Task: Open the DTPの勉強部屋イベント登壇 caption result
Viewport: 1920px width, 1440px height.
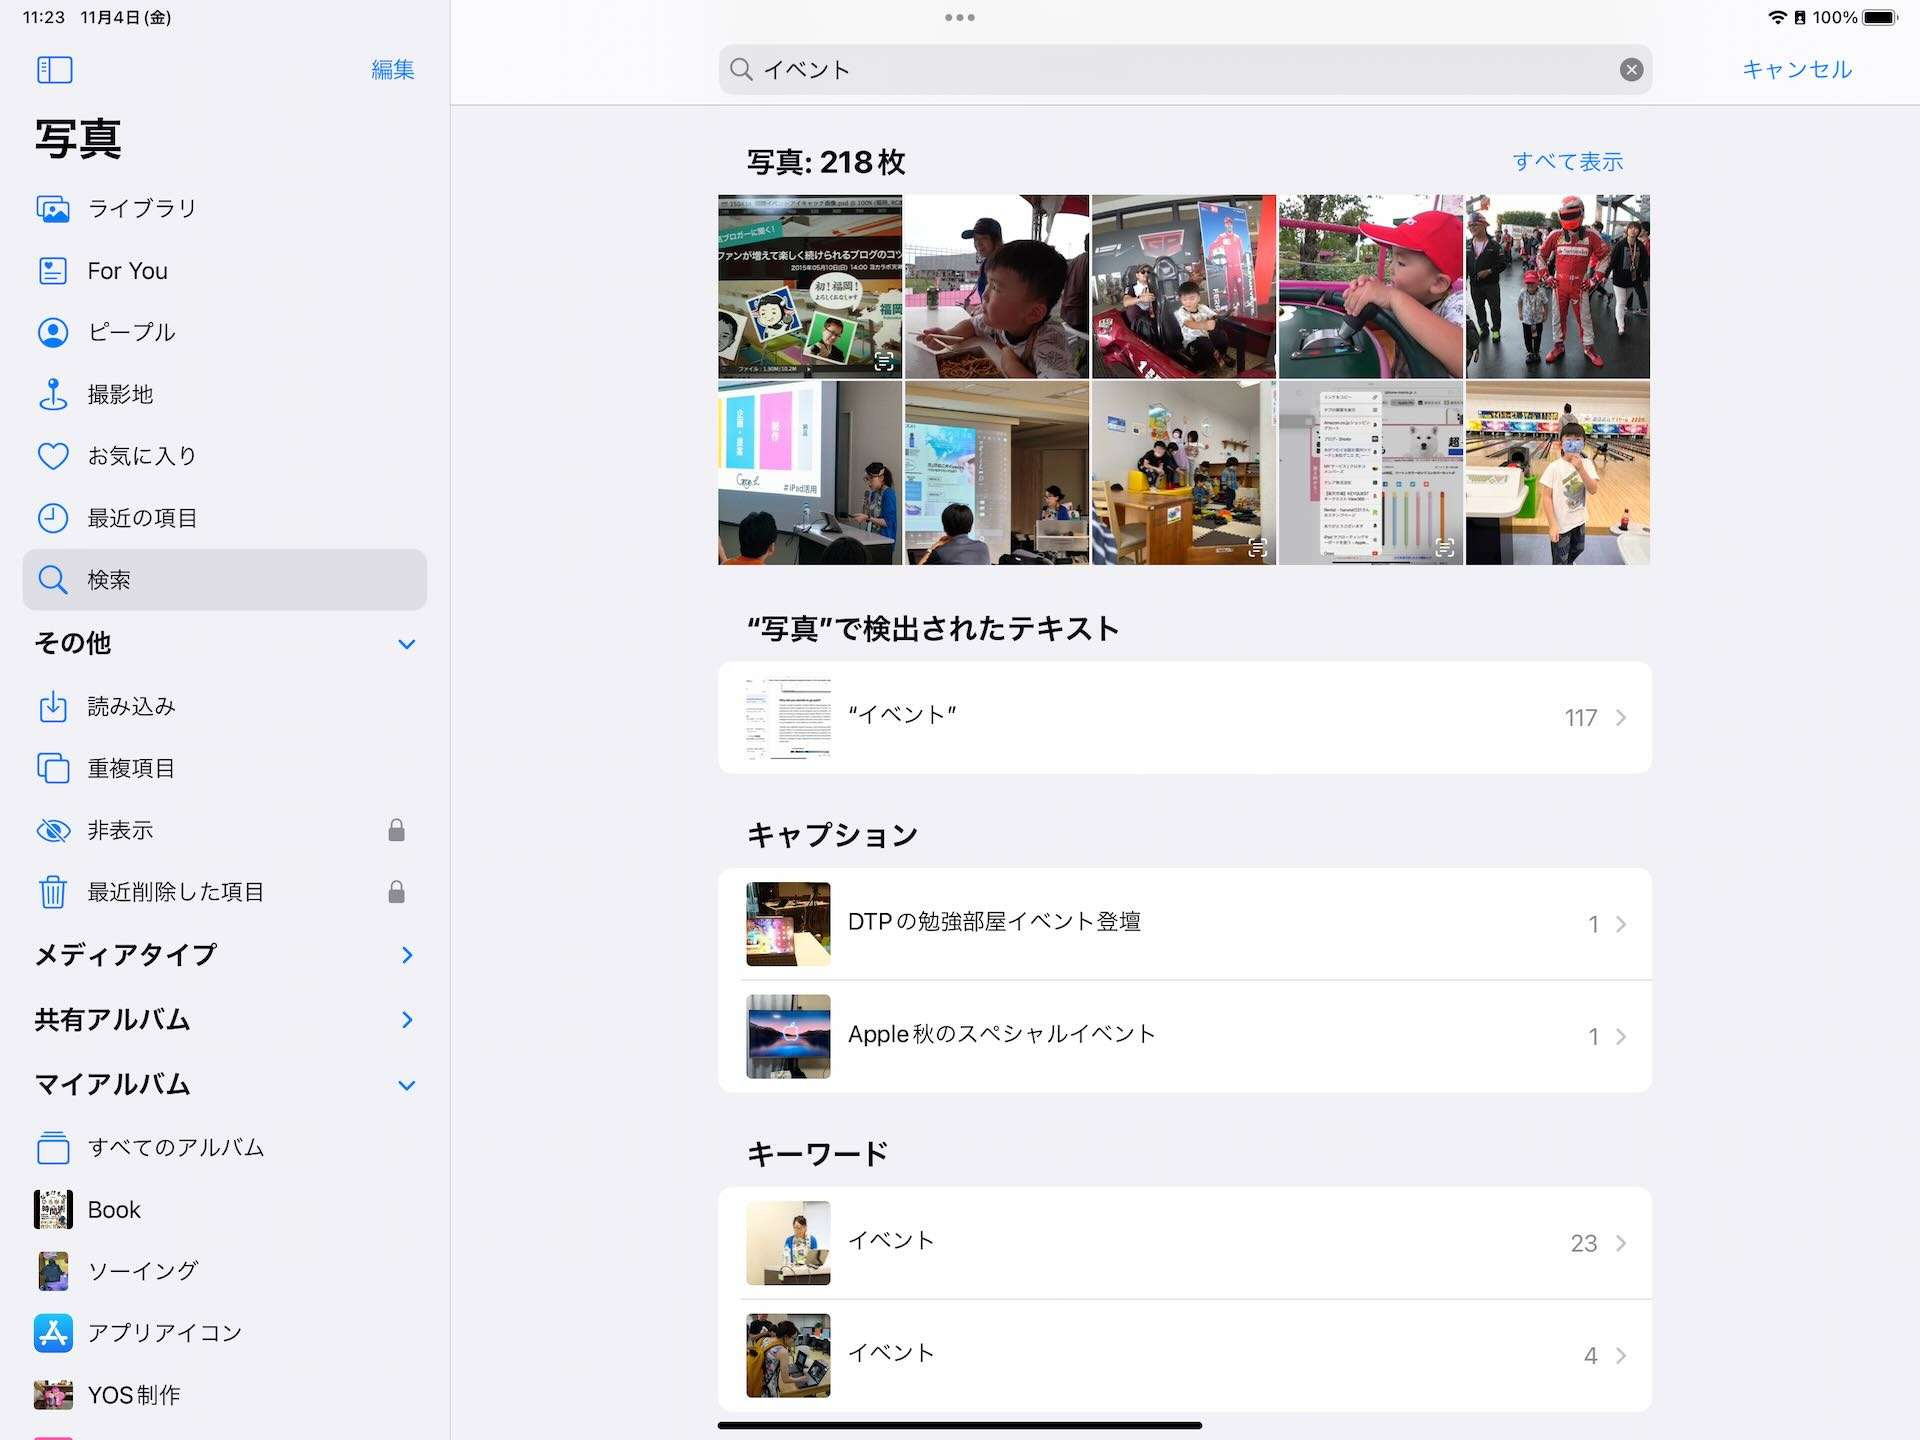Action: click(1185, 924)
